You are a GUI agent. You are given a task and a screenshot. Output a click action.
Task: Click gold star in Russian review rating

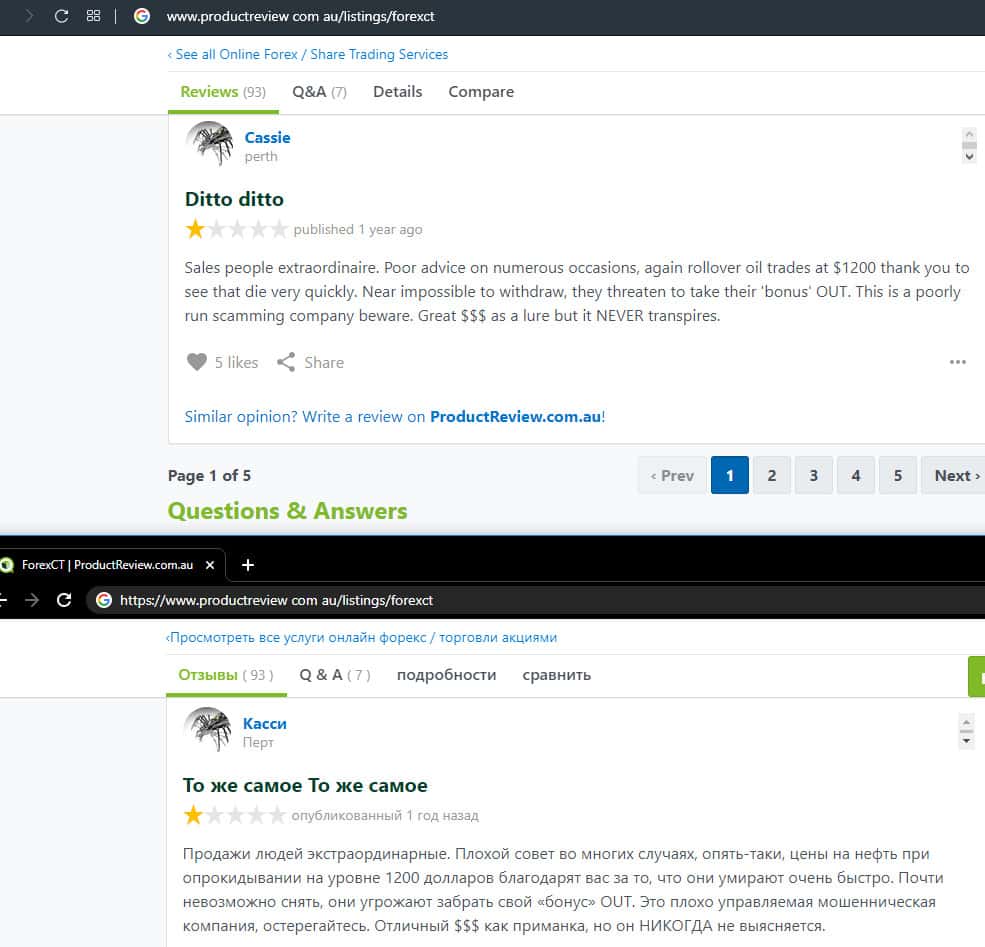click(193, 815)
